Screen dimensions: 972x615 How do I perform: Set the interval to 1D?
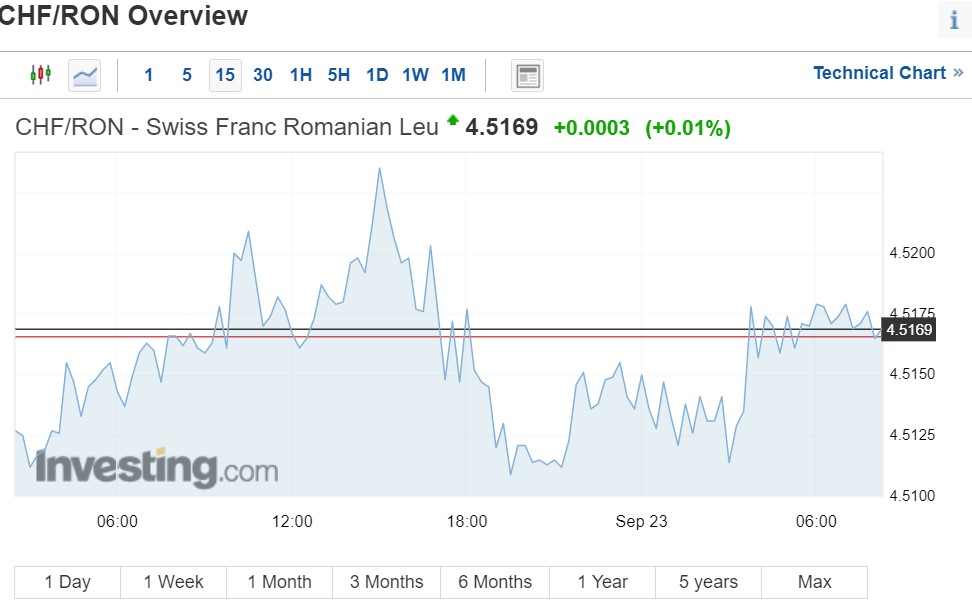tap(377, 75)
